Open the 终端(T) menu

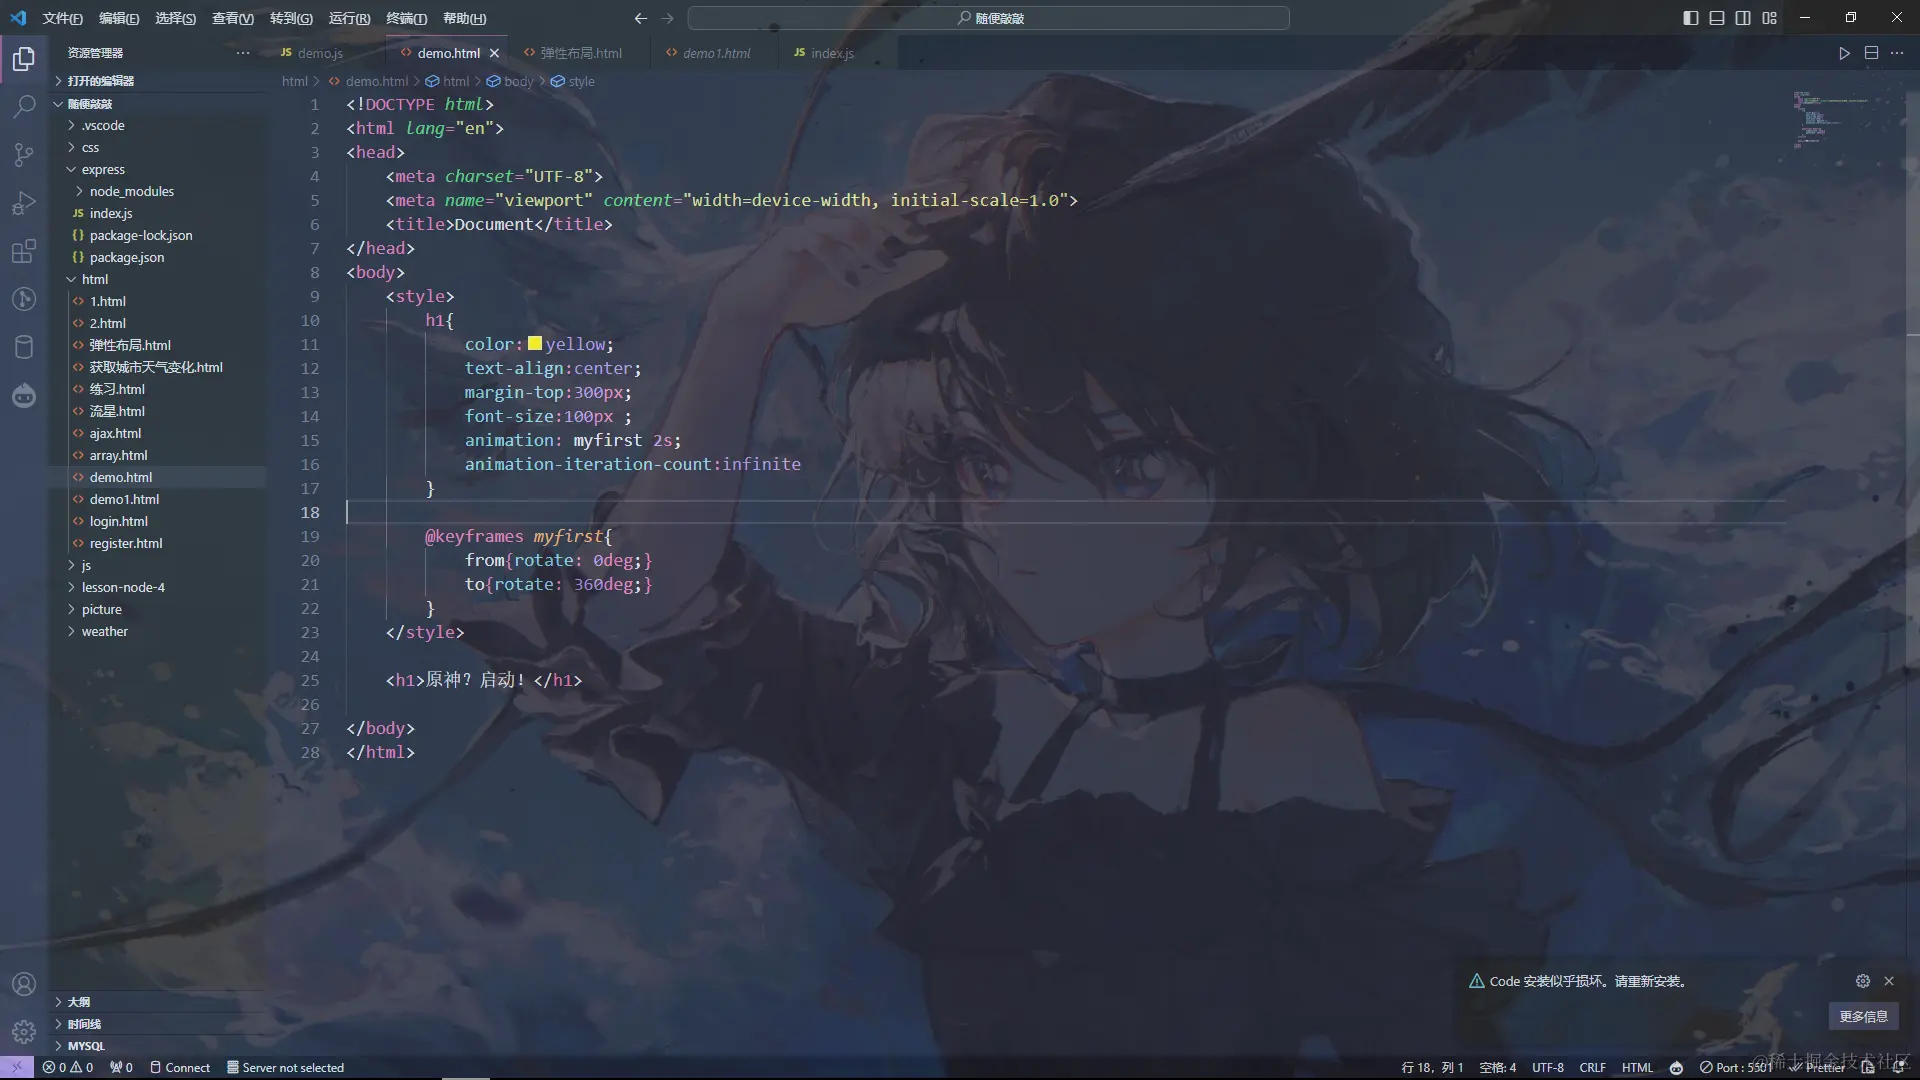pos(406,18)
